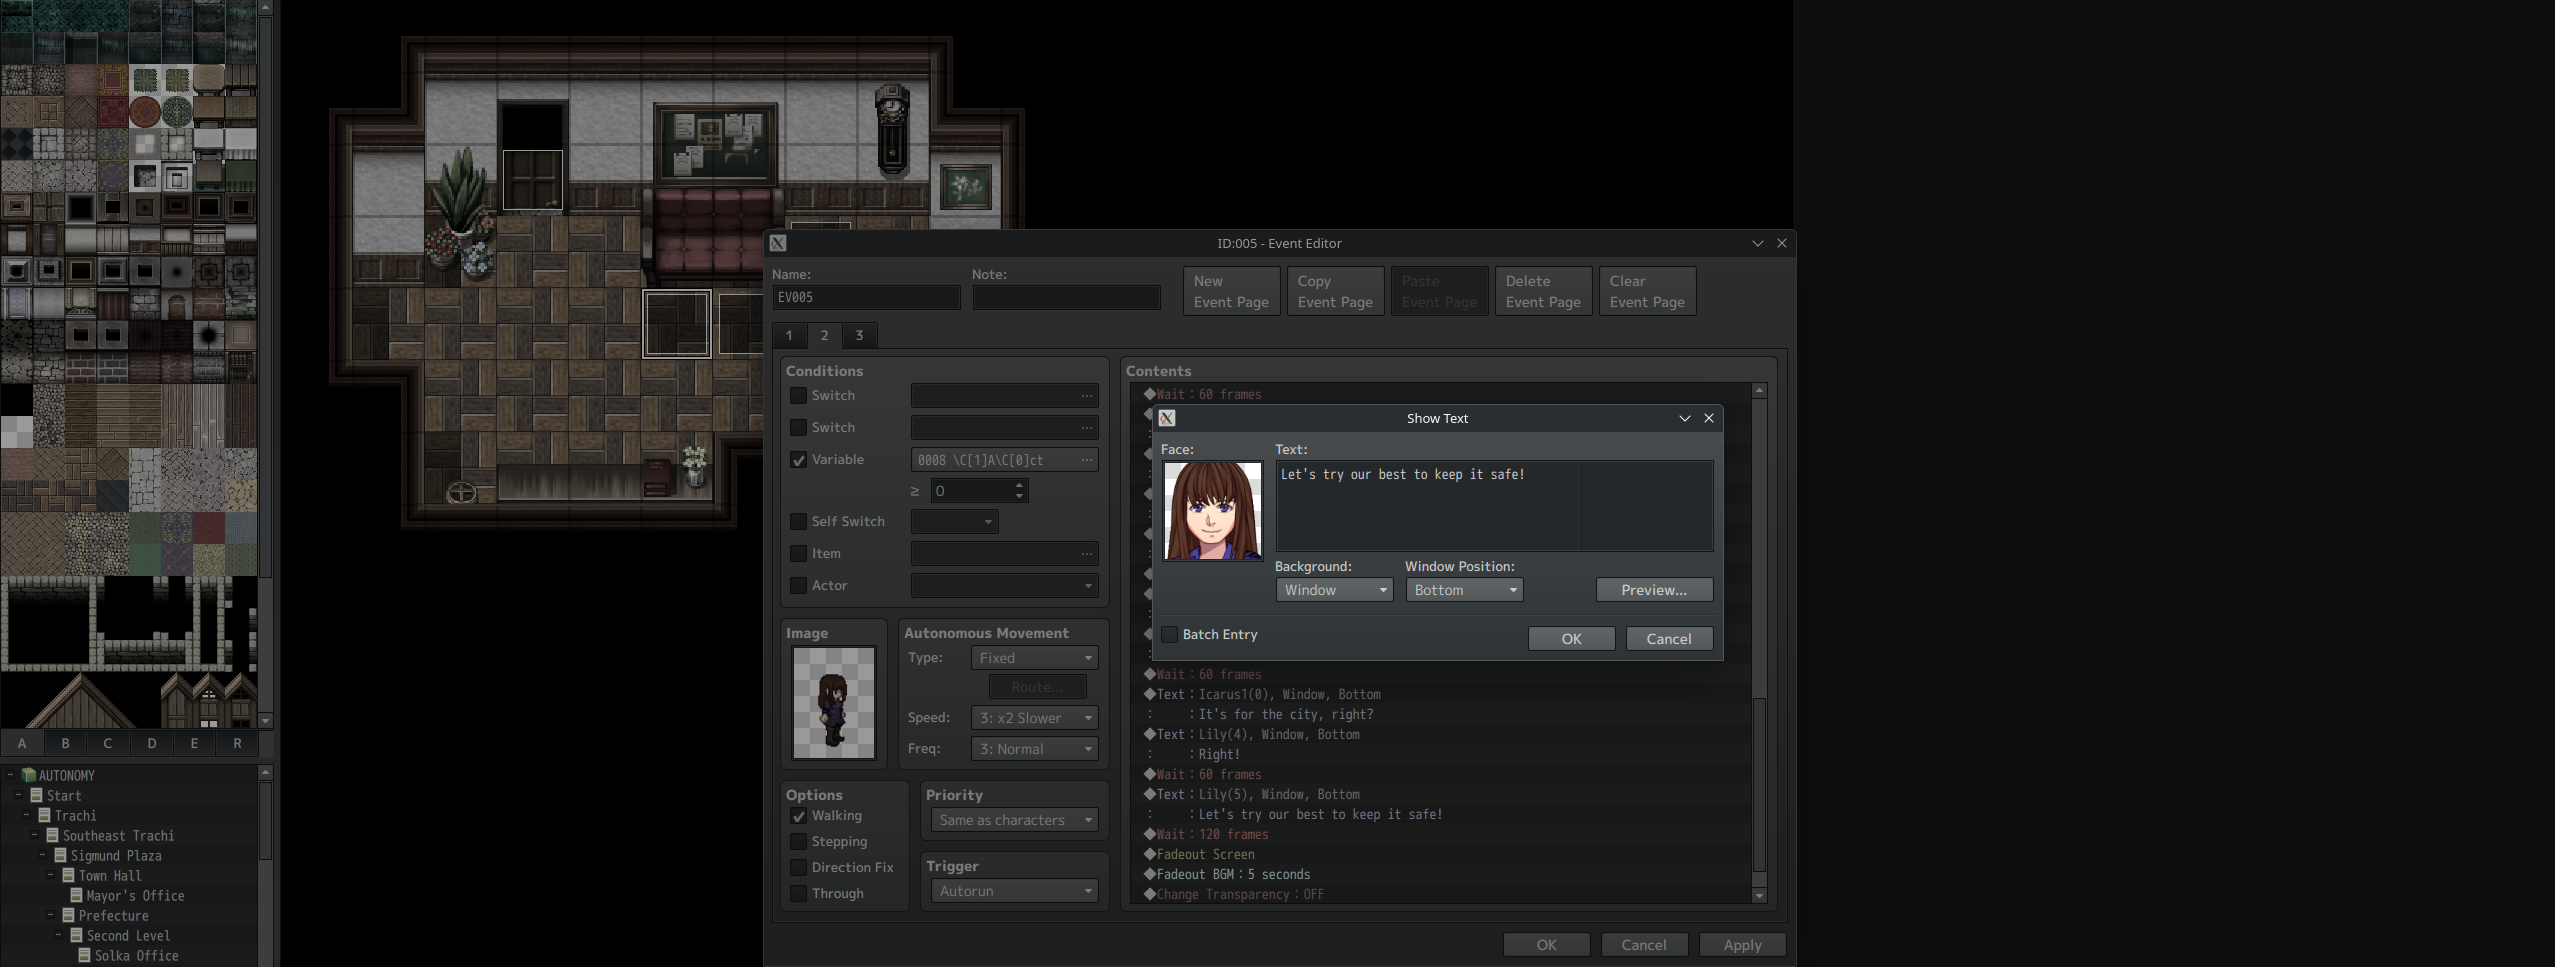
Task: Collapse Show Text dialog with chevron icon
Action: 1684,419
